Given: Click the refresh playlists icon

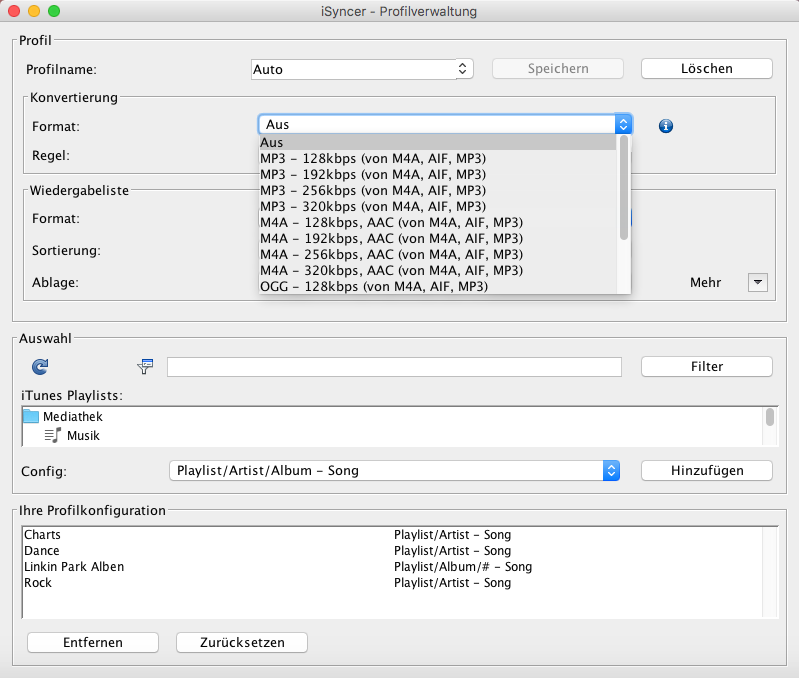Looking at the screenshot, I should (40, 366).
